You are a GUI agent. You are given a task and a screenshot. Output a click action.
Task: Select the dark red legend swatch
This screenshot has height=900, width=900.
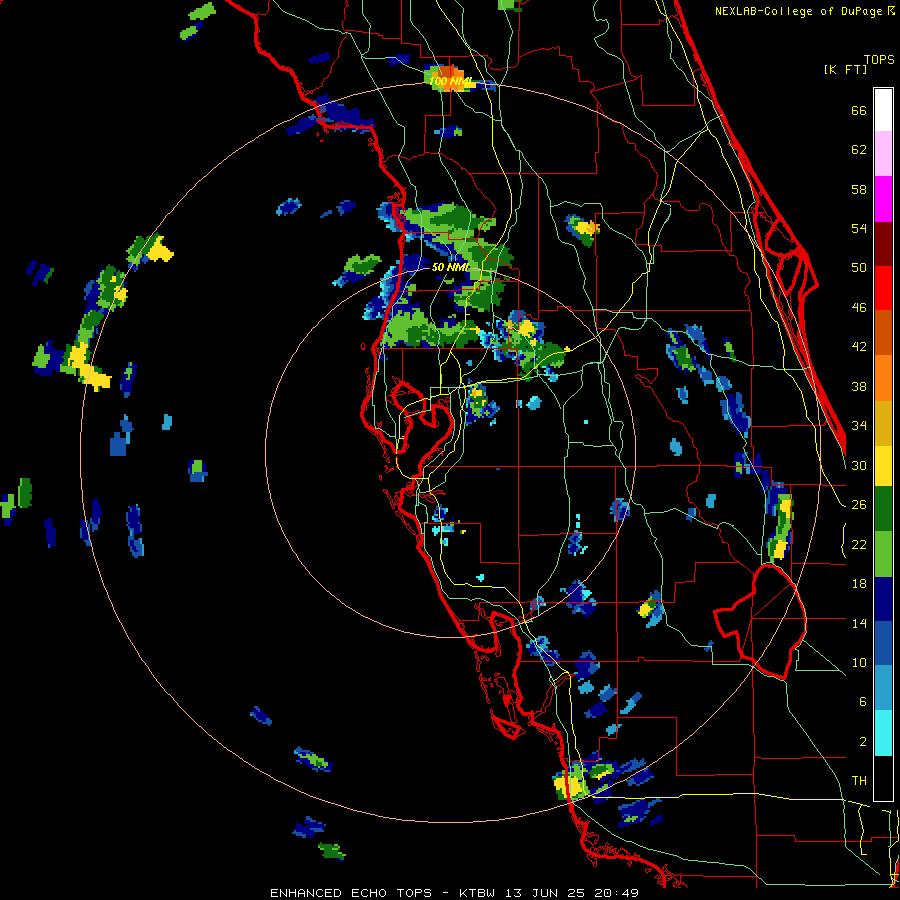pyautogui.click(x=883, y=243)
